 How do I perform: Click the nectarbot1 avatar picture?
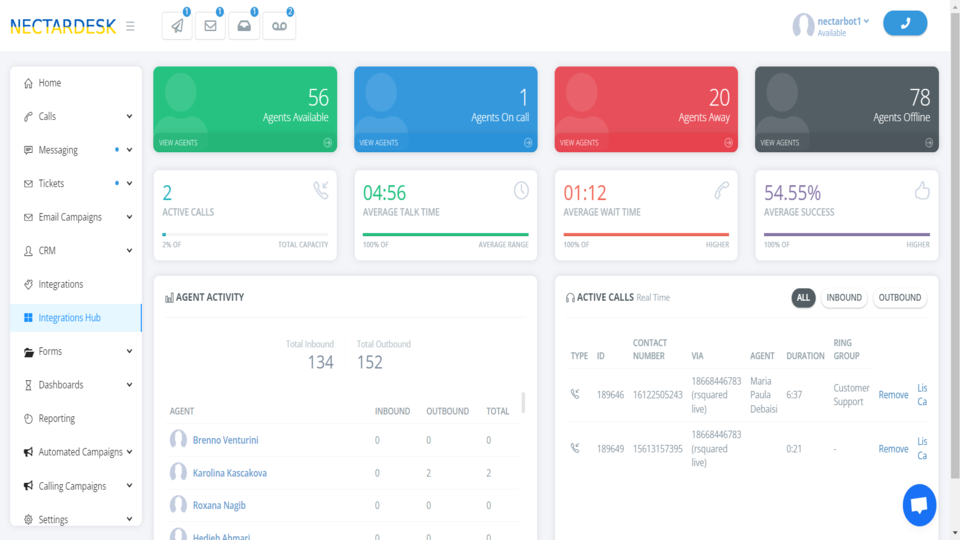click(x=803, y=26)
